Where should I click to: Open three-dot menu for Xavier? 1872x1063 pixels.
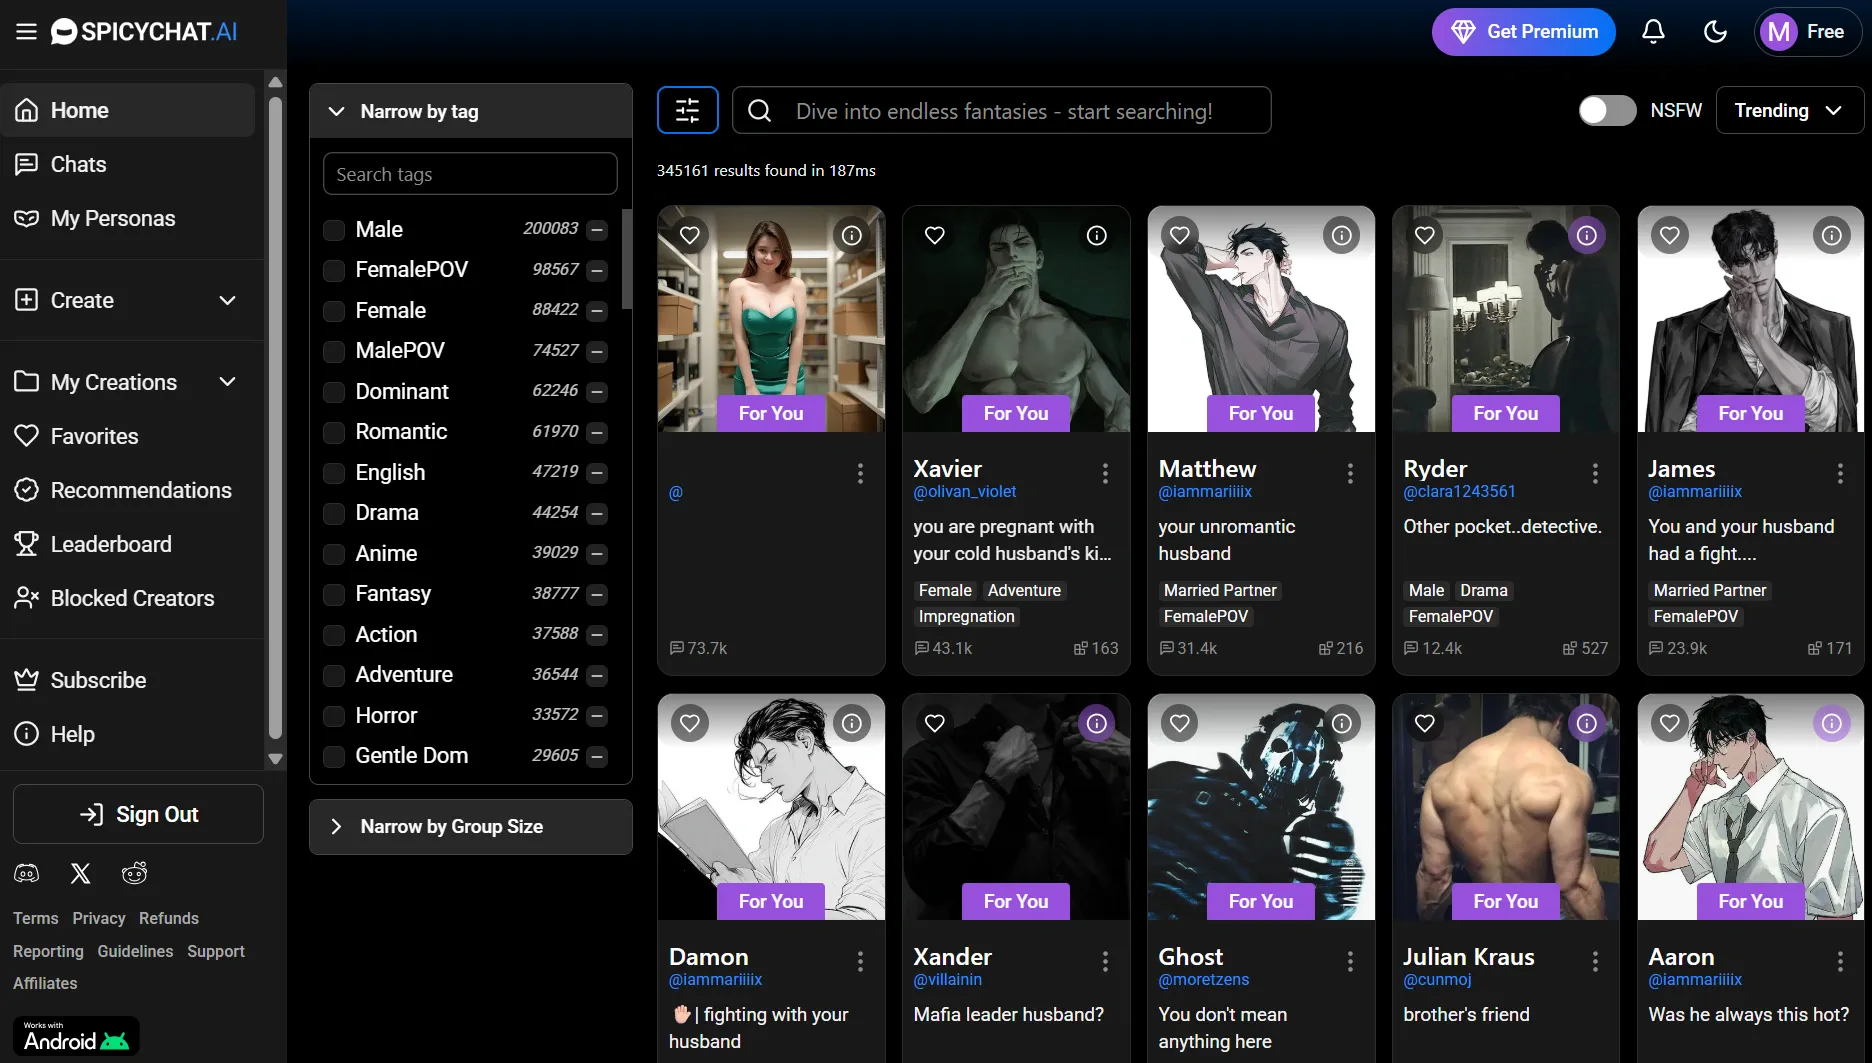tap(1105, 473)
